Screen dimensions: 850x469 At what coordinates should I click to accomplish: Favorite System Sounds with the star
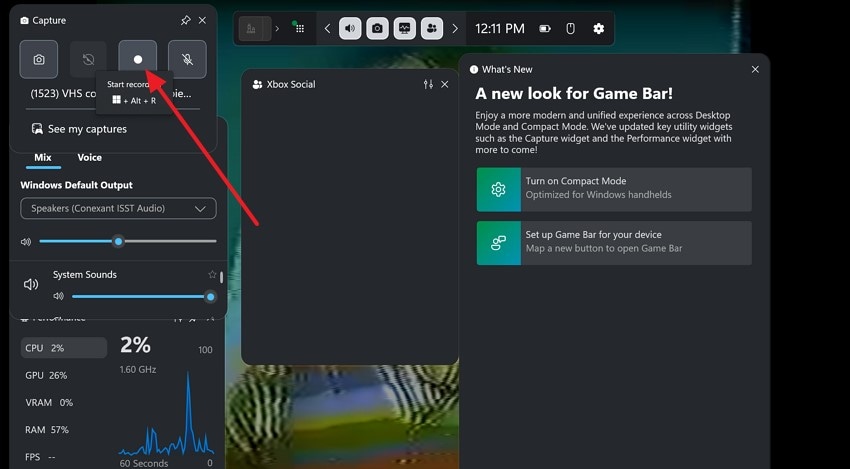(x=212, y=275)
